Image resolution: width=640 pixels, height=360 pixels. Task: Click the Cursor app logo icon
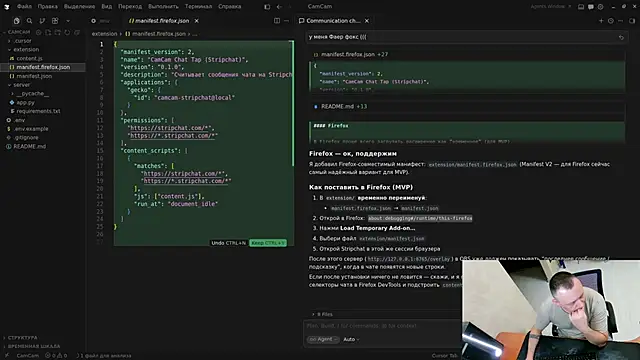(x=7, y=7)
